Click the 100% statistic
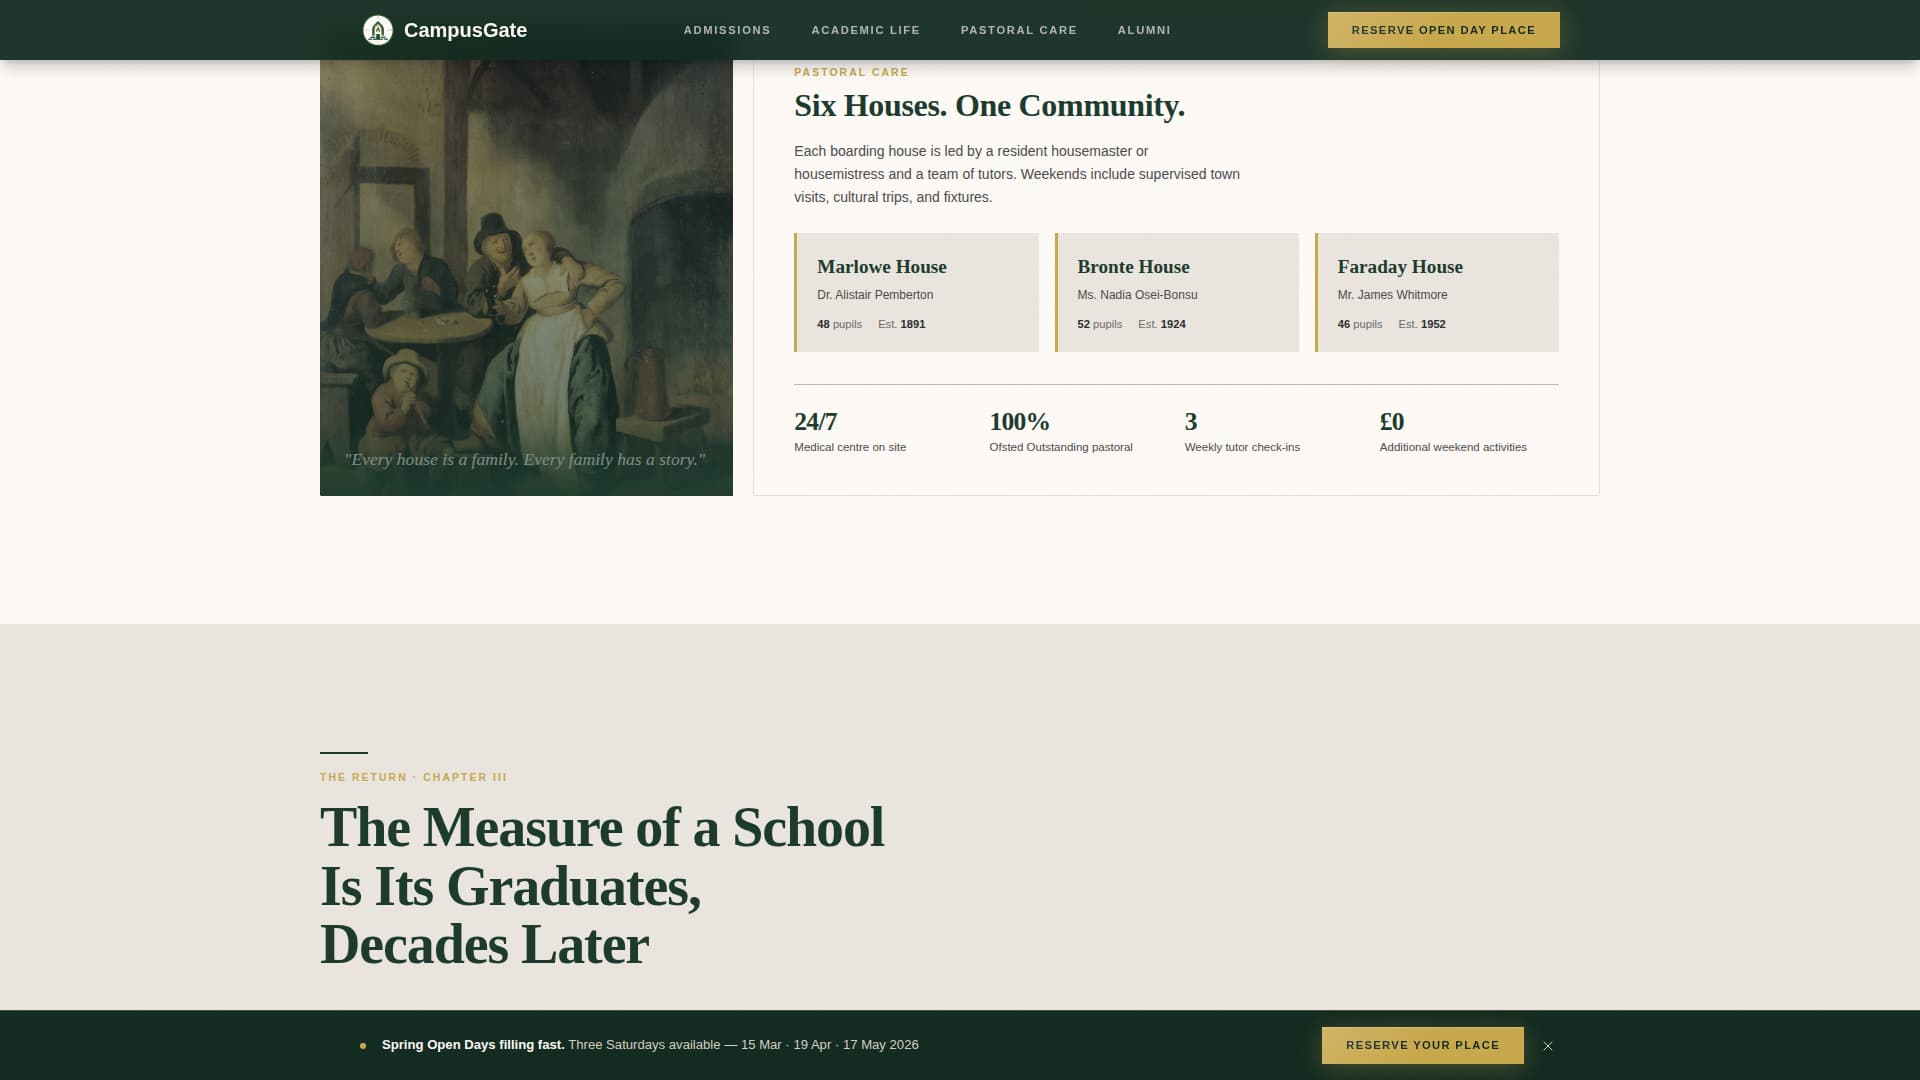 (1019, 422)
